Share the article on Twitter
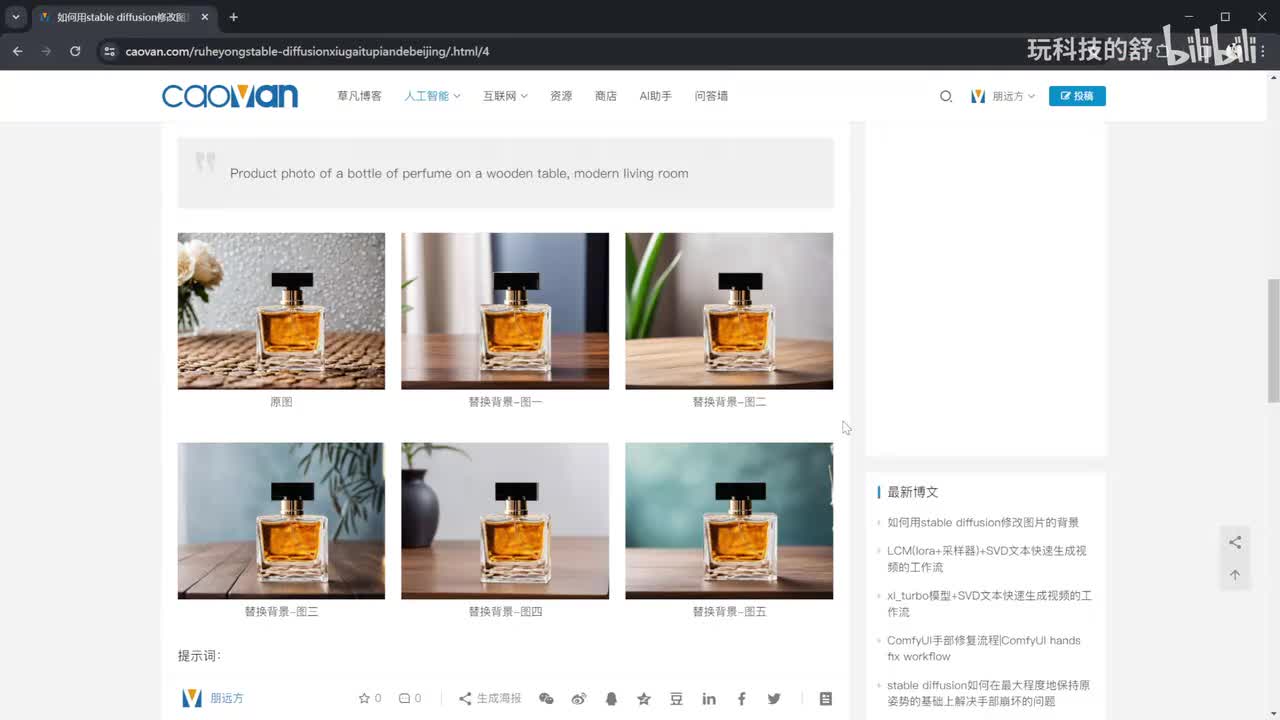The width and height of the screenshot is (1280, 720). (774, 699)
